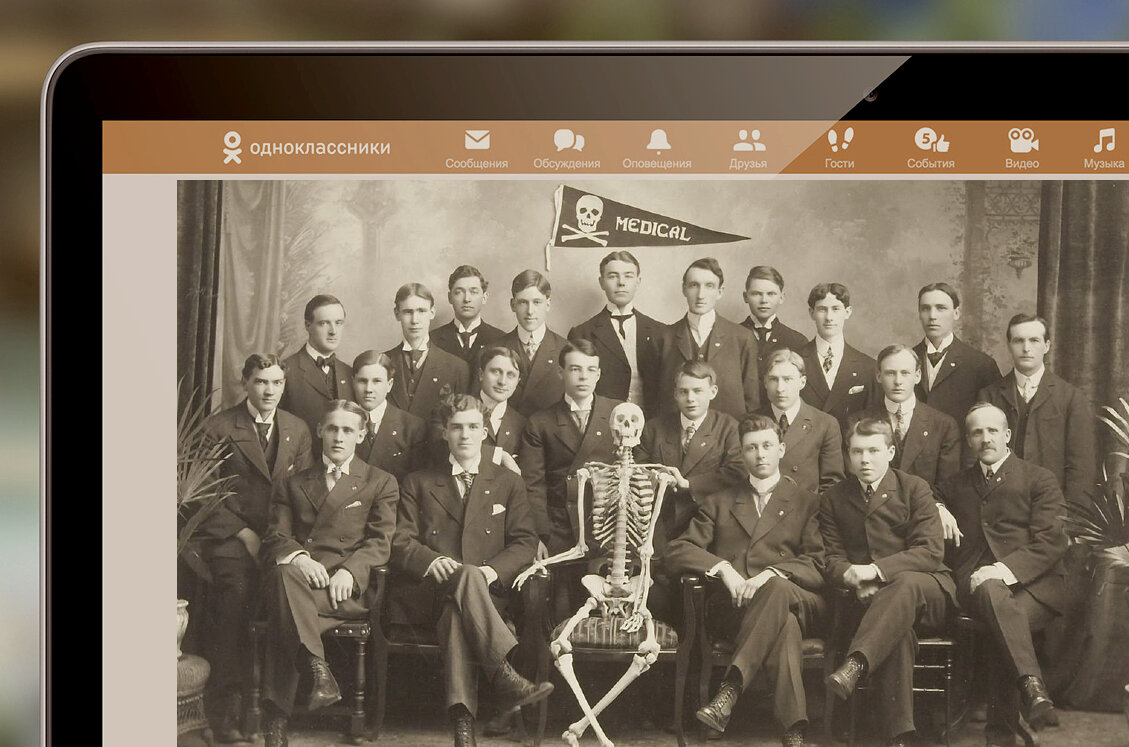Click the Гости label

point(840,164)
